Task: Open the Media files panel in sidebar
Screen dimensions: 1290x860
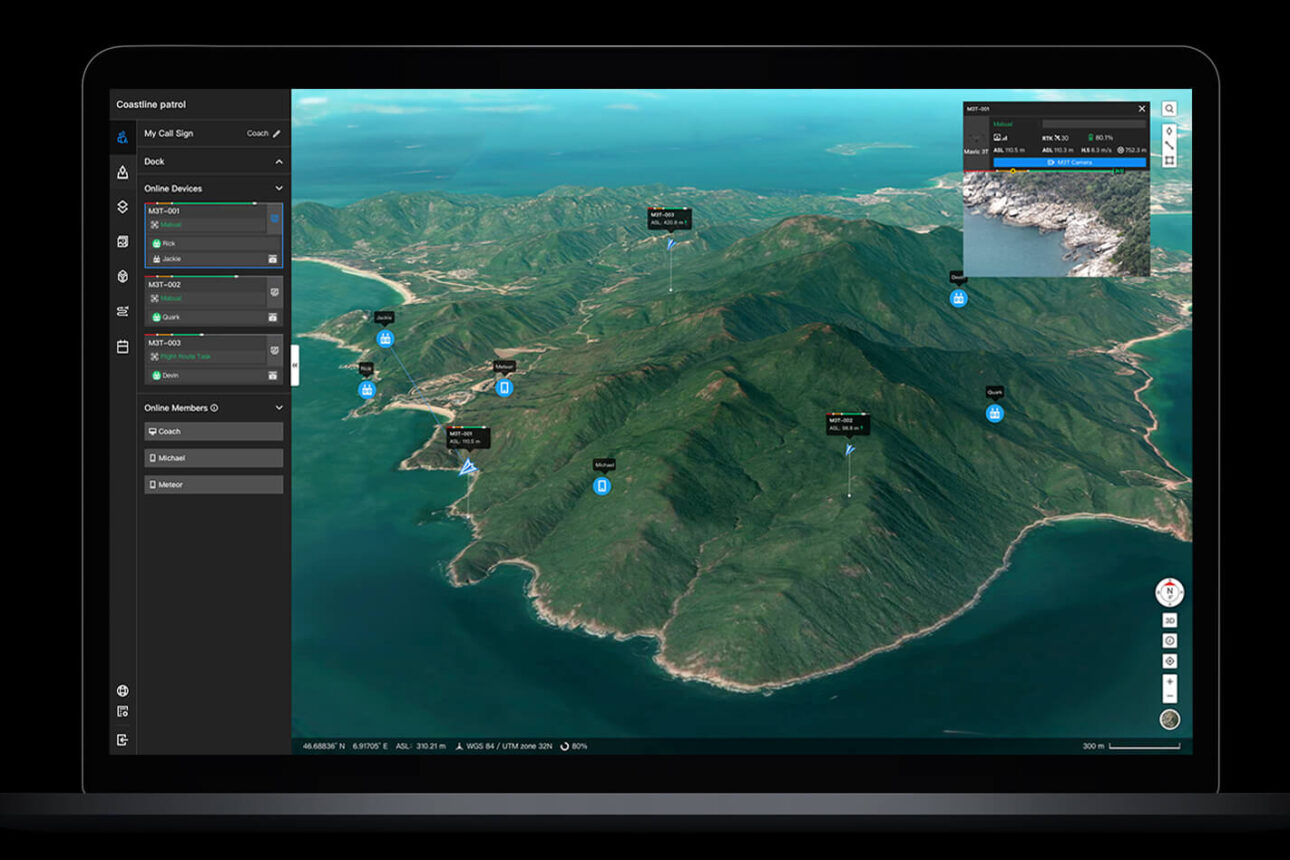Action: 123,241
